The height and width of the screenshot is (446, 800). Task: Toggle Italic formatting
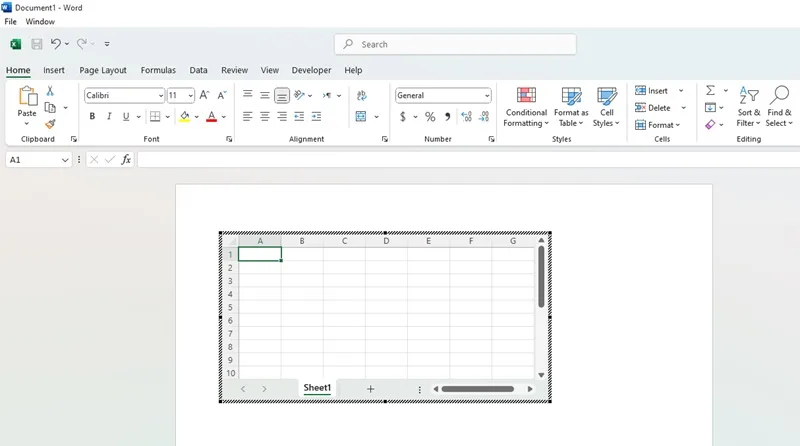point(109,116)
